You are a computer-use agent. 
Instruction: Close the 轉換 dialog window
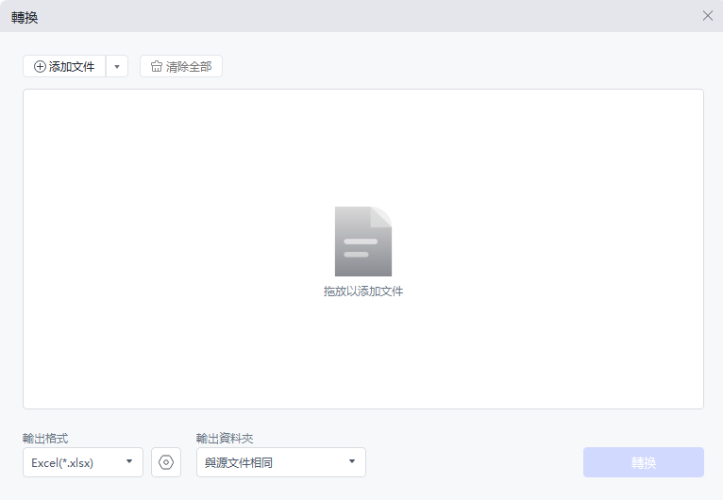coord(708,16)
